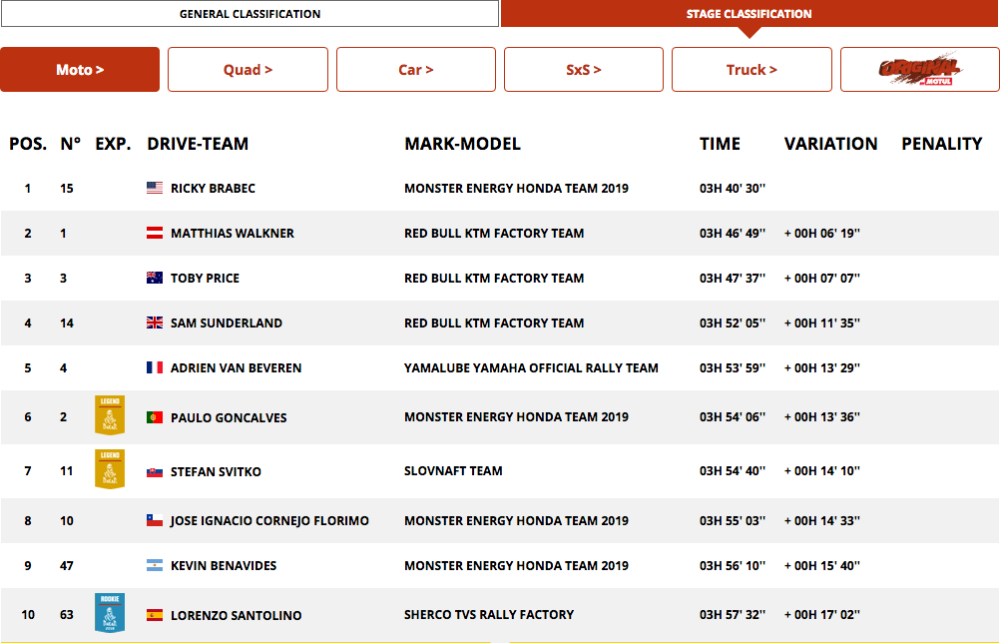1000x643 pixels.
Task: Select the US flag next to Ricky Brabec
Action: (x=156, y=188)
